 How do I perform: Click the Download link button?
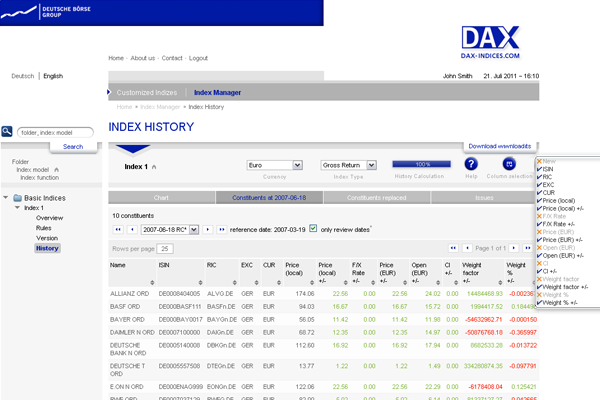point(500,146)
